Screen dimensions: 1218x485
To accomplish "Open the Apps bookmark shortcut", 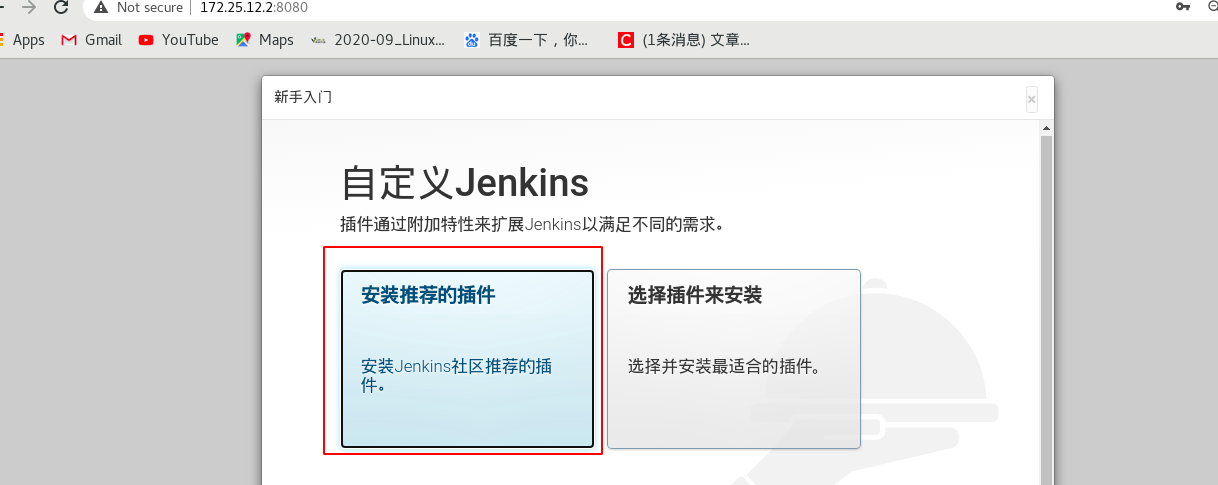I will click(x=22, y=40).
